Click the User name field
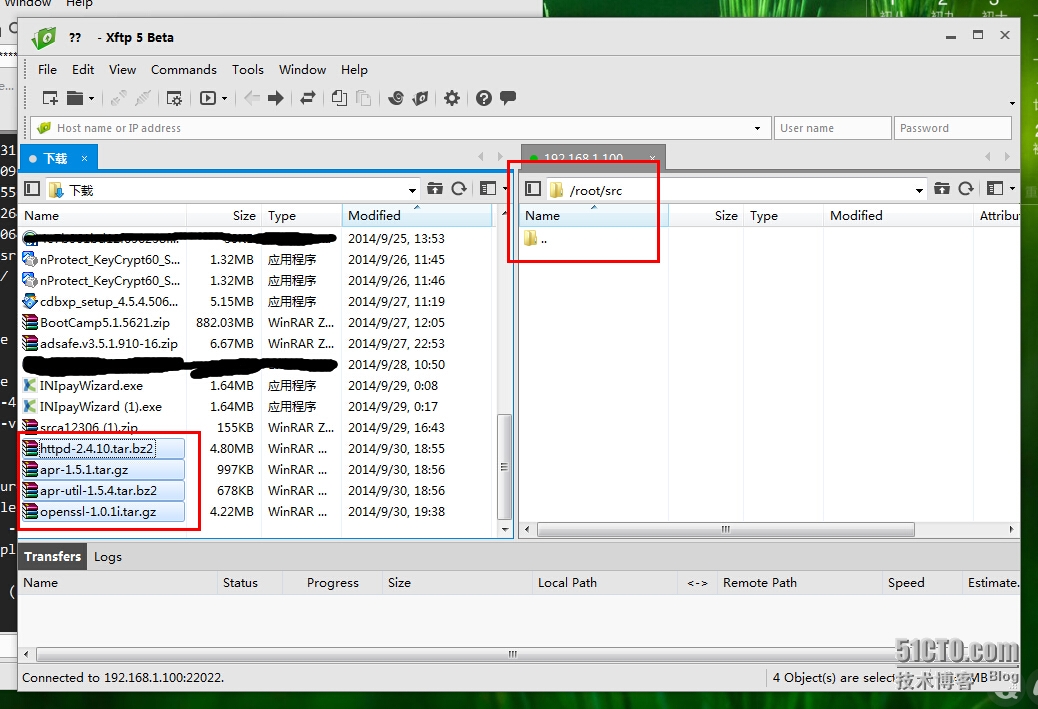 coord(833,128)
